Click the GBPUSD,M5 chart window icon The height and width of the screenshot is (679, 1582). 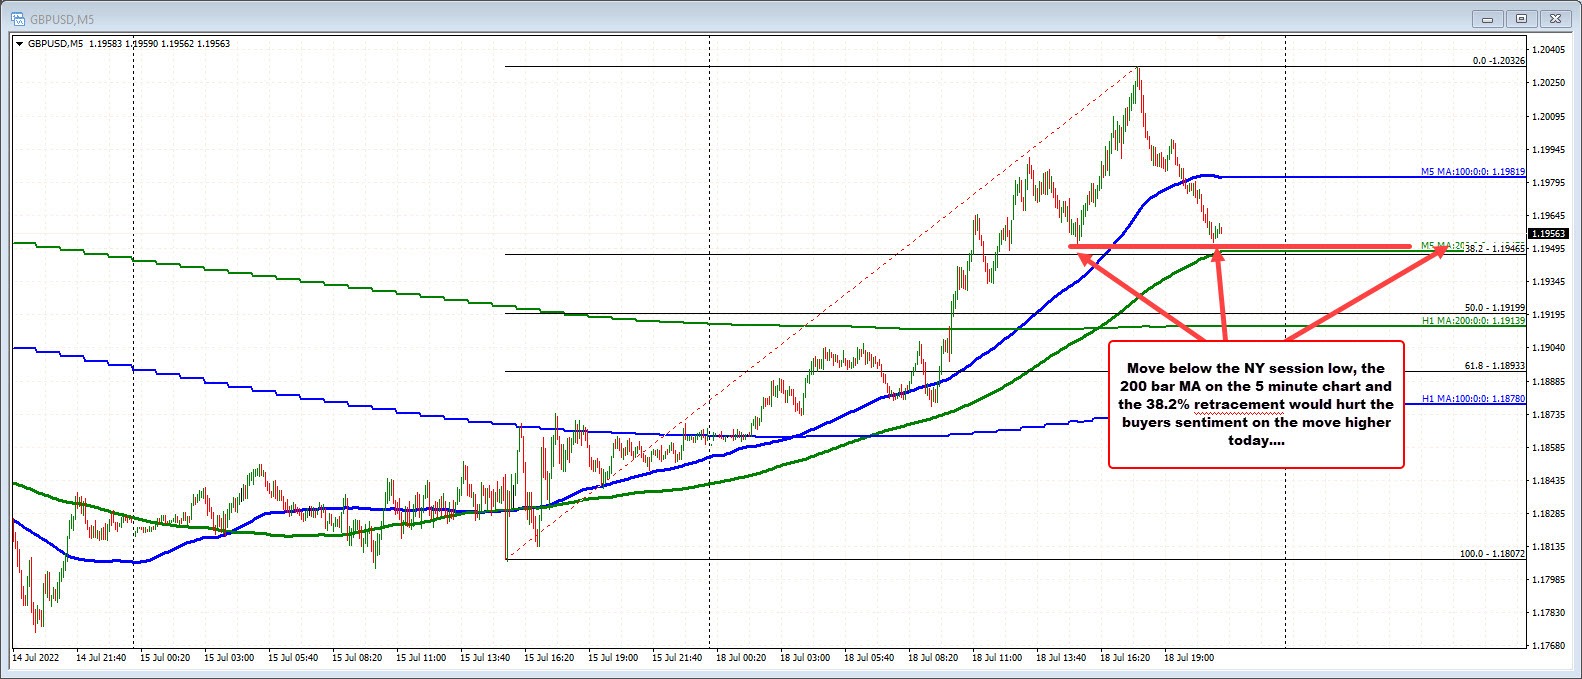click(18, 18)
